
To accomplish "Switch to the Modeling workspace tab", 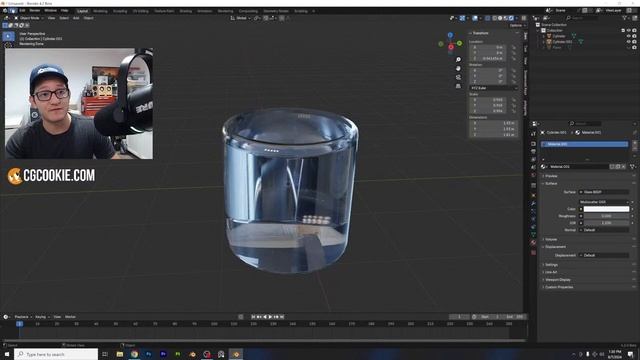I will point(100,11).
